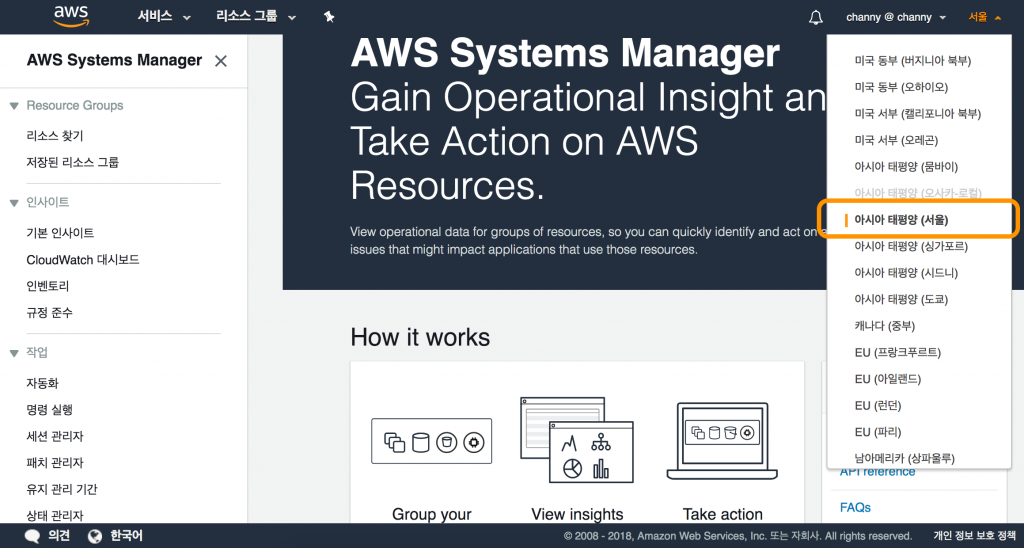This screenshot has height=548, width=1024.
Task: Click 의견 feedback link in footer
Action: click(x=59, y=536)
